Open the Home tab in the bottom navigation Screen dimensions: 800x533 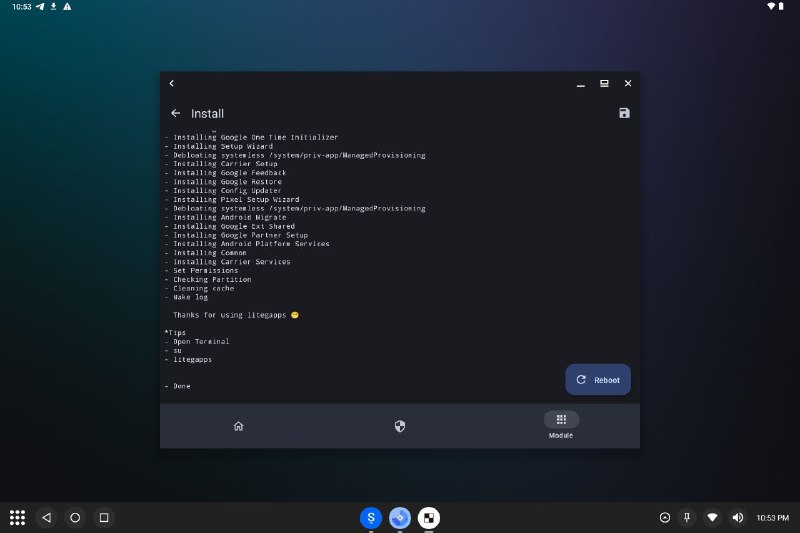point(238,426)
